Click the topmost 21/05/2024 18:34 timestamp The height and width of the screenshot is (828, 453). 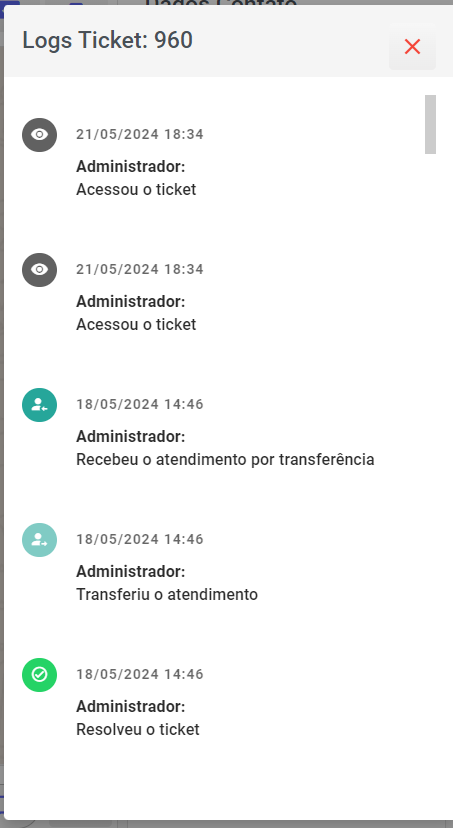point(140,134)
